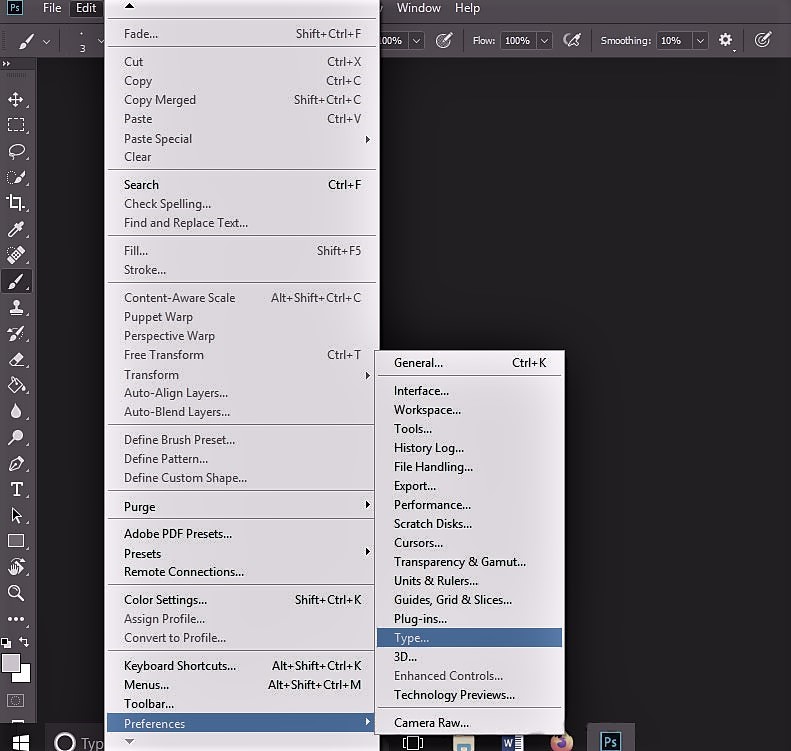
Task: Click the foreground color swatch
Action: (11, 662)
